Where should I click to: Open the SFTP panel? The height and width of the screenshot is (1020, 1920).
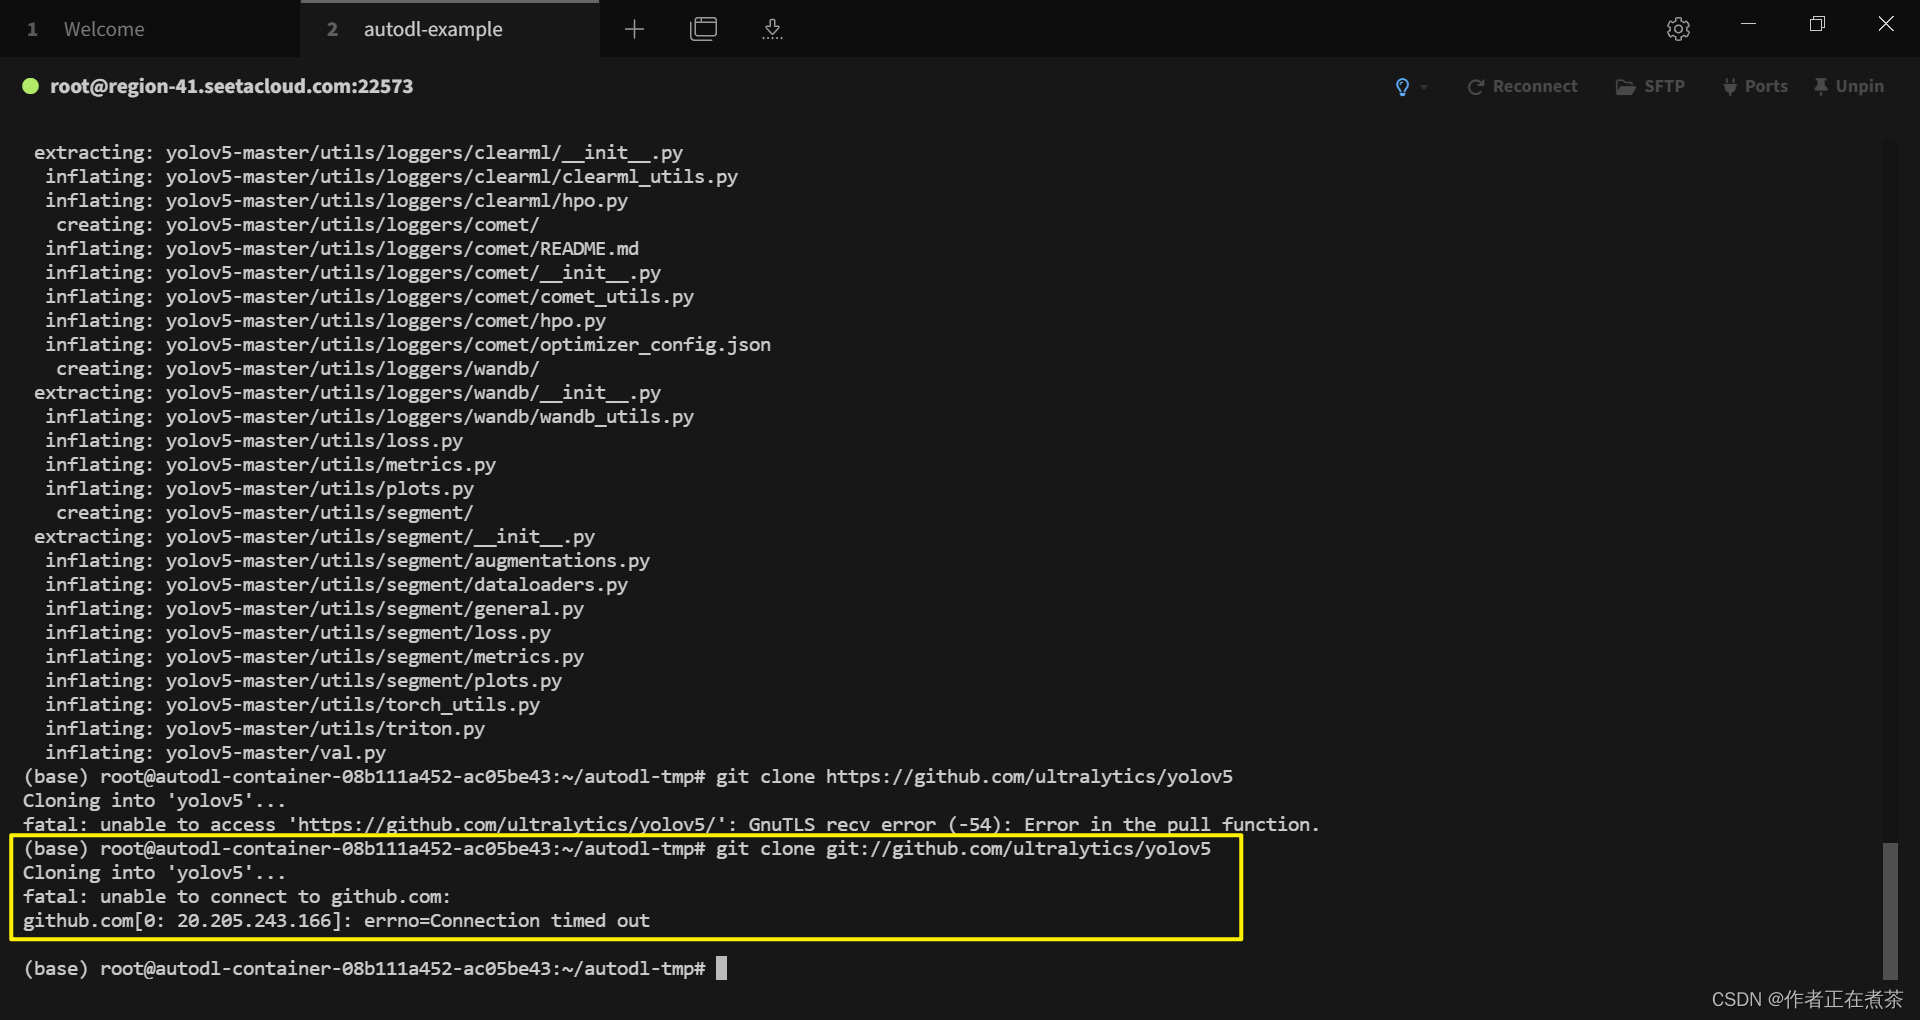point(1650,87)
